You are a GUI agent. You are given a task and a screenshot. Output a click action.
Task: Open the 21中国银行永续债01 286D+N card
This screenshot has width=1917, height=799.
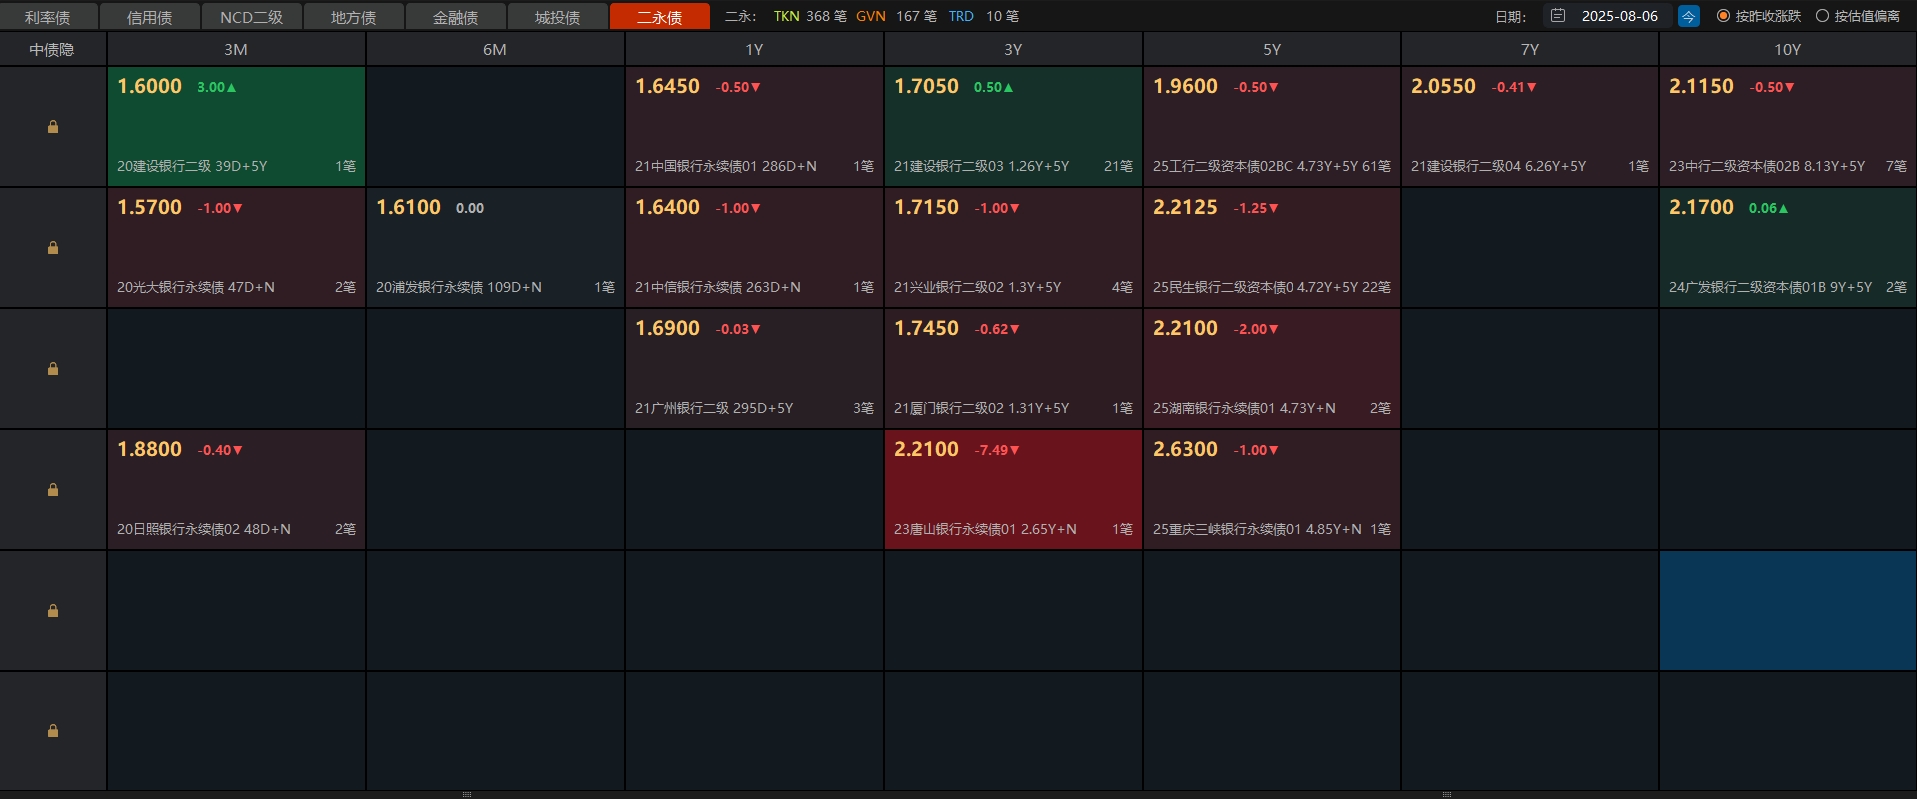pos(754,126)
